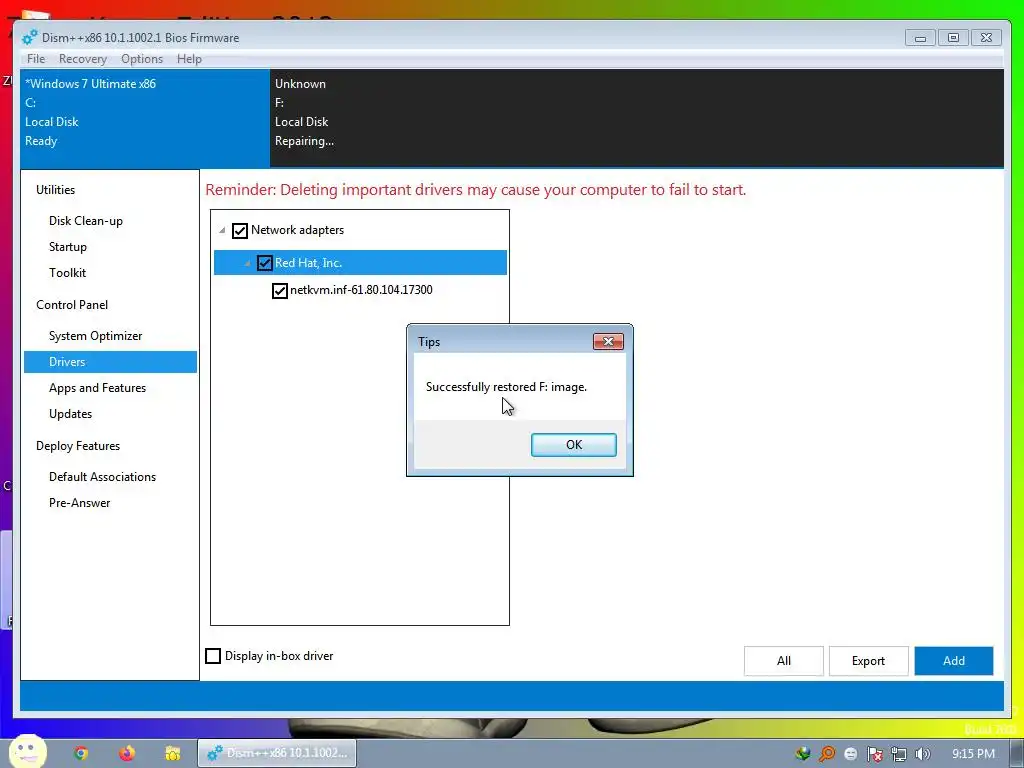Open the Updates section
Image resolution: width=1024 pixels, height=768 pixels.
(71, 414)
